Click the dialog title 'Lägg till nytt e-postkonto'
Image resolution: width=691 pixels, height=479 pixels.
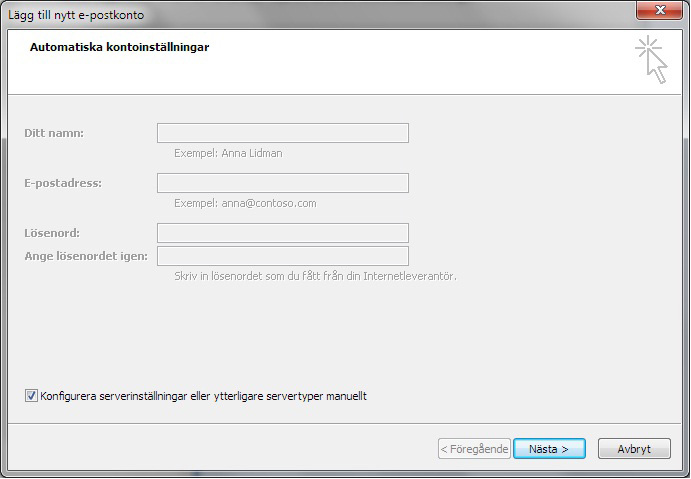(76, 15)
